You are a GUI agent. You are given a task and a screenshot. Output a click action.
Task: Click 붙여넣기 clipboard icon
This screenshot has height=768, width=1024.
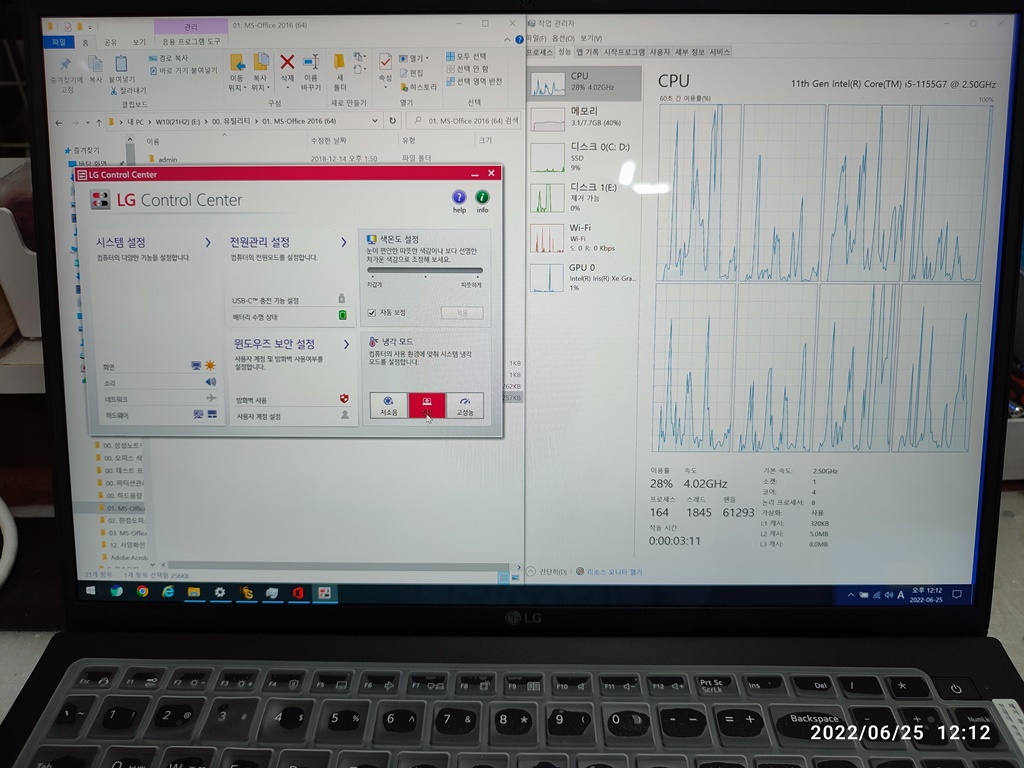pyautogui.click(x=121, y=64)
